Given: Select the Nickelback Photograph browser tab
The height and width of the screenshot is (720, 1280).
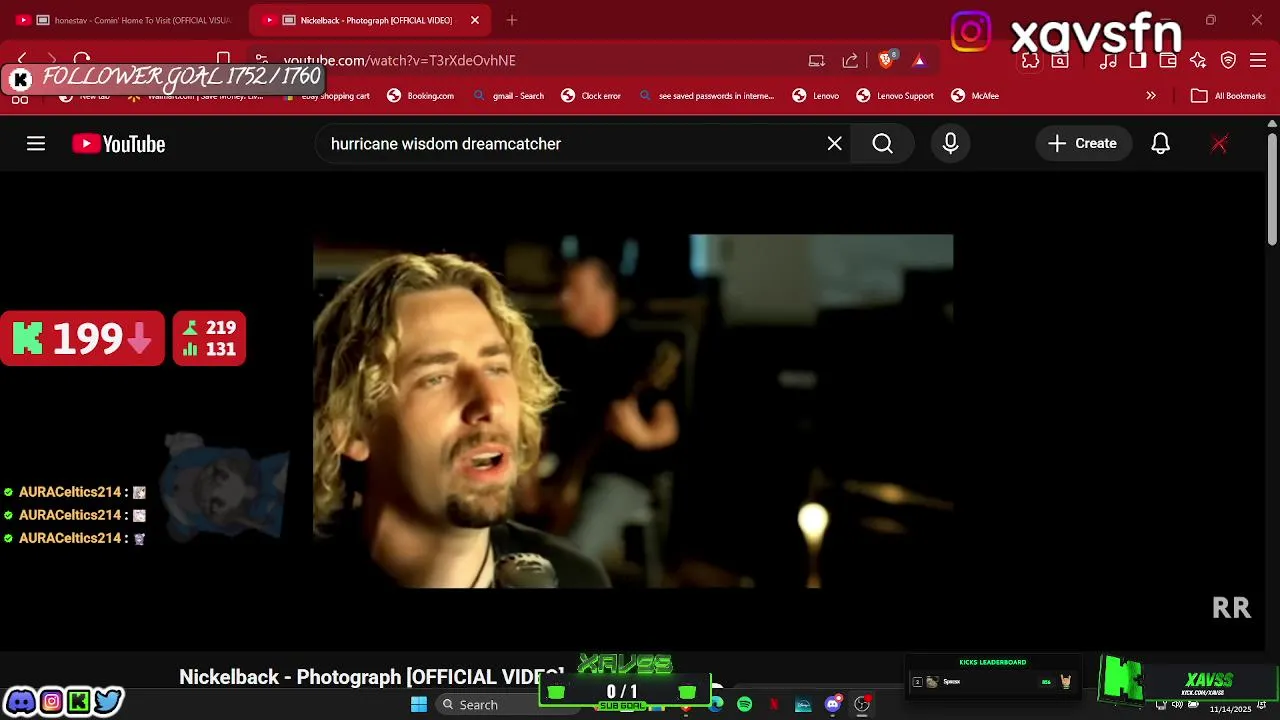Looking at the screenshot, I should click(370, 20).
